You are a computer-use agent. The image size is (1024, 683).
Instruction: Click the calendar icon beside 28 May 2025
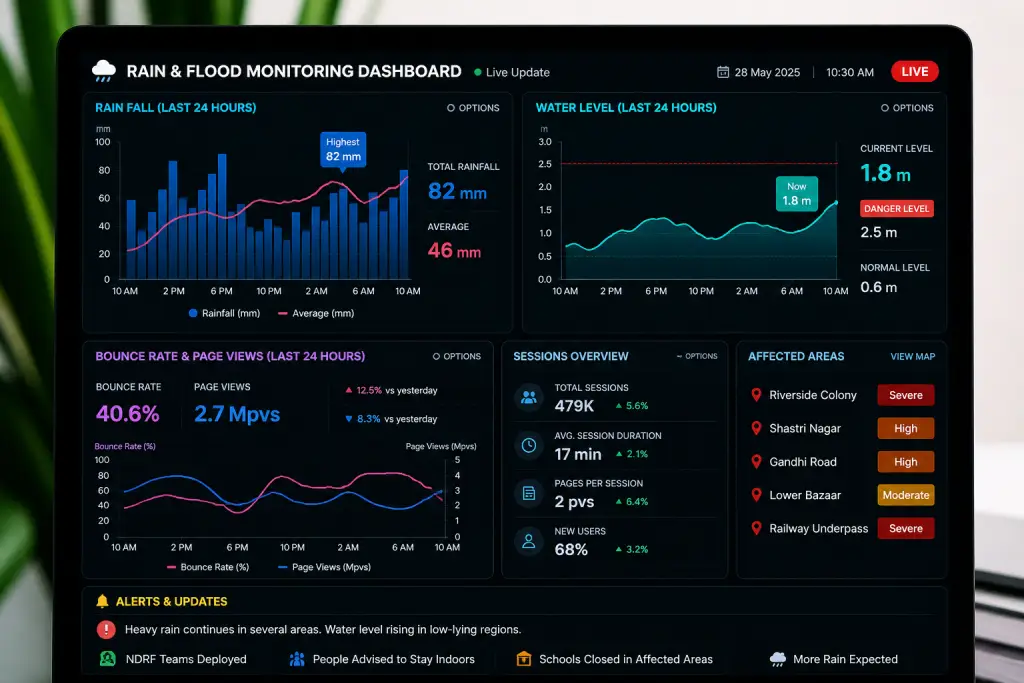point(723,72)
